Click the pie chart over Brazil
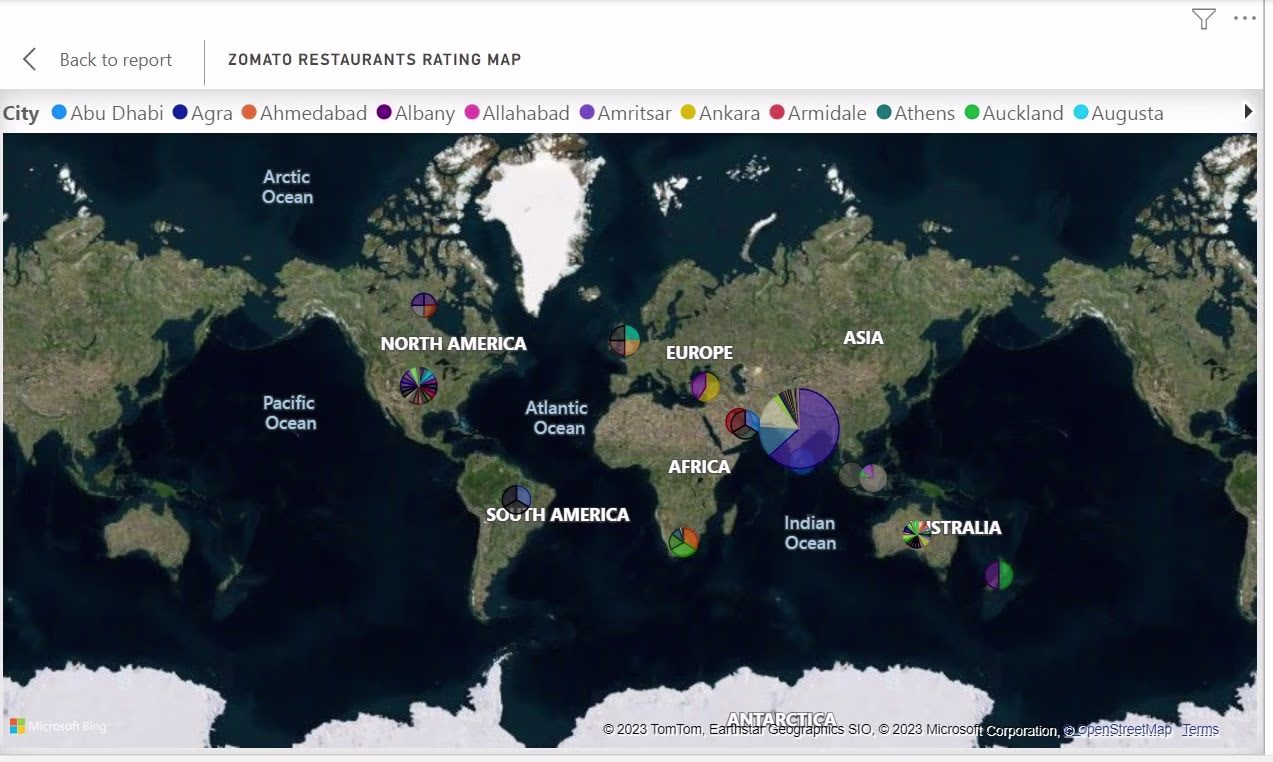 click(516, 499)
